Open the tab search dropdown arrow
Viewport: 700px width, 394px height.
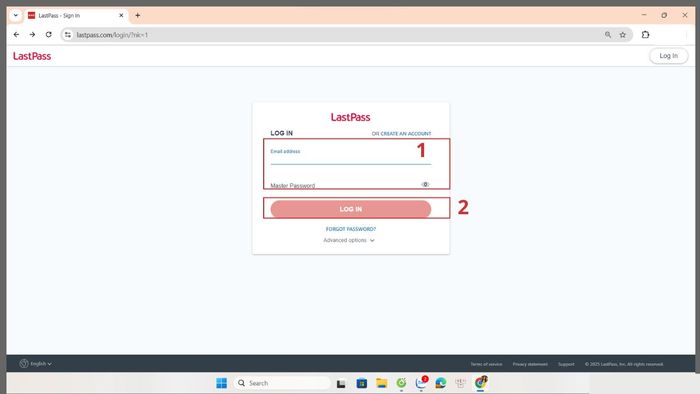point(16,15)
